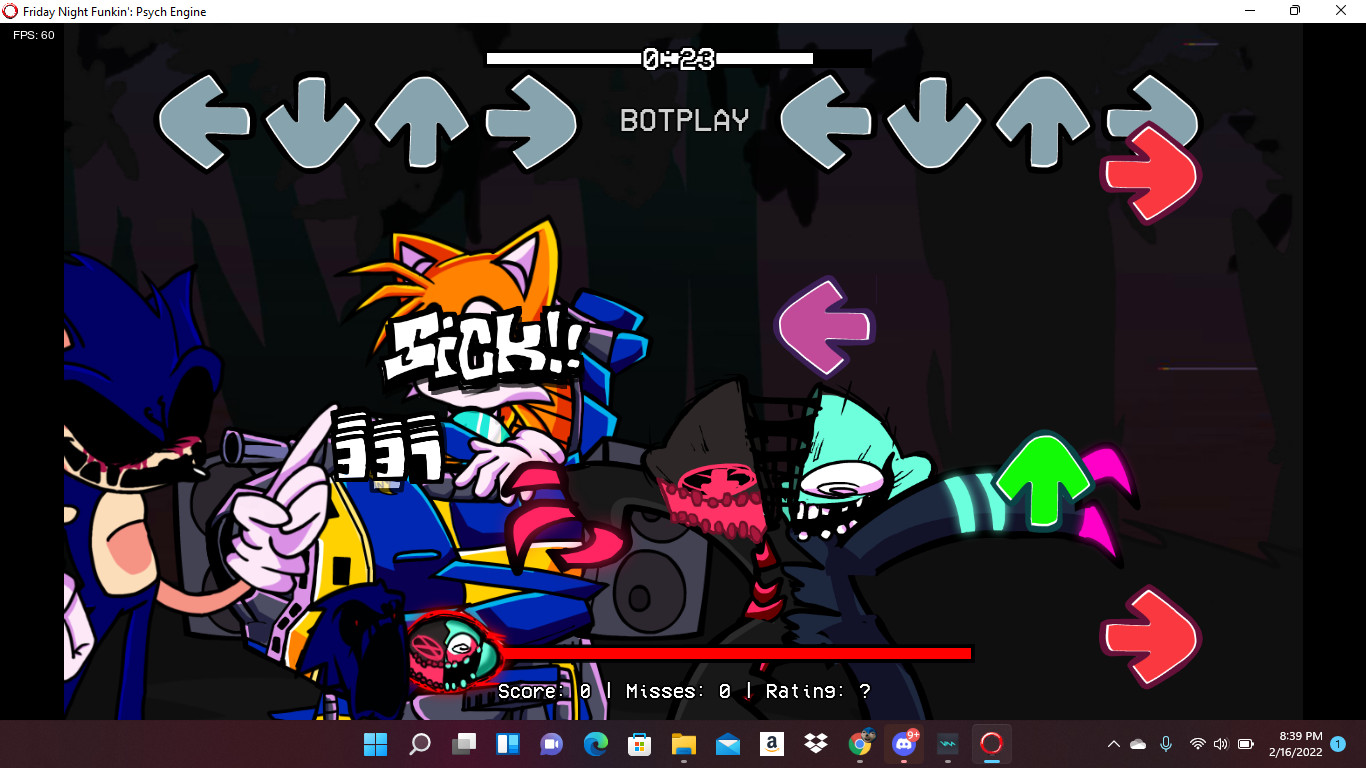Click the left arrow on the opponent strumline
The height and width of the screenshot is (768, 1366).
click(205, 120)
